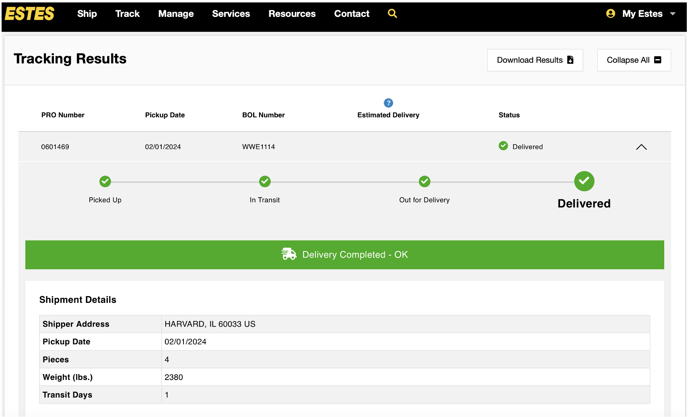This screenshot has width=688, height=417.
Task: Click the Picked Up checkmark step
Action: (x=105, y=181)
